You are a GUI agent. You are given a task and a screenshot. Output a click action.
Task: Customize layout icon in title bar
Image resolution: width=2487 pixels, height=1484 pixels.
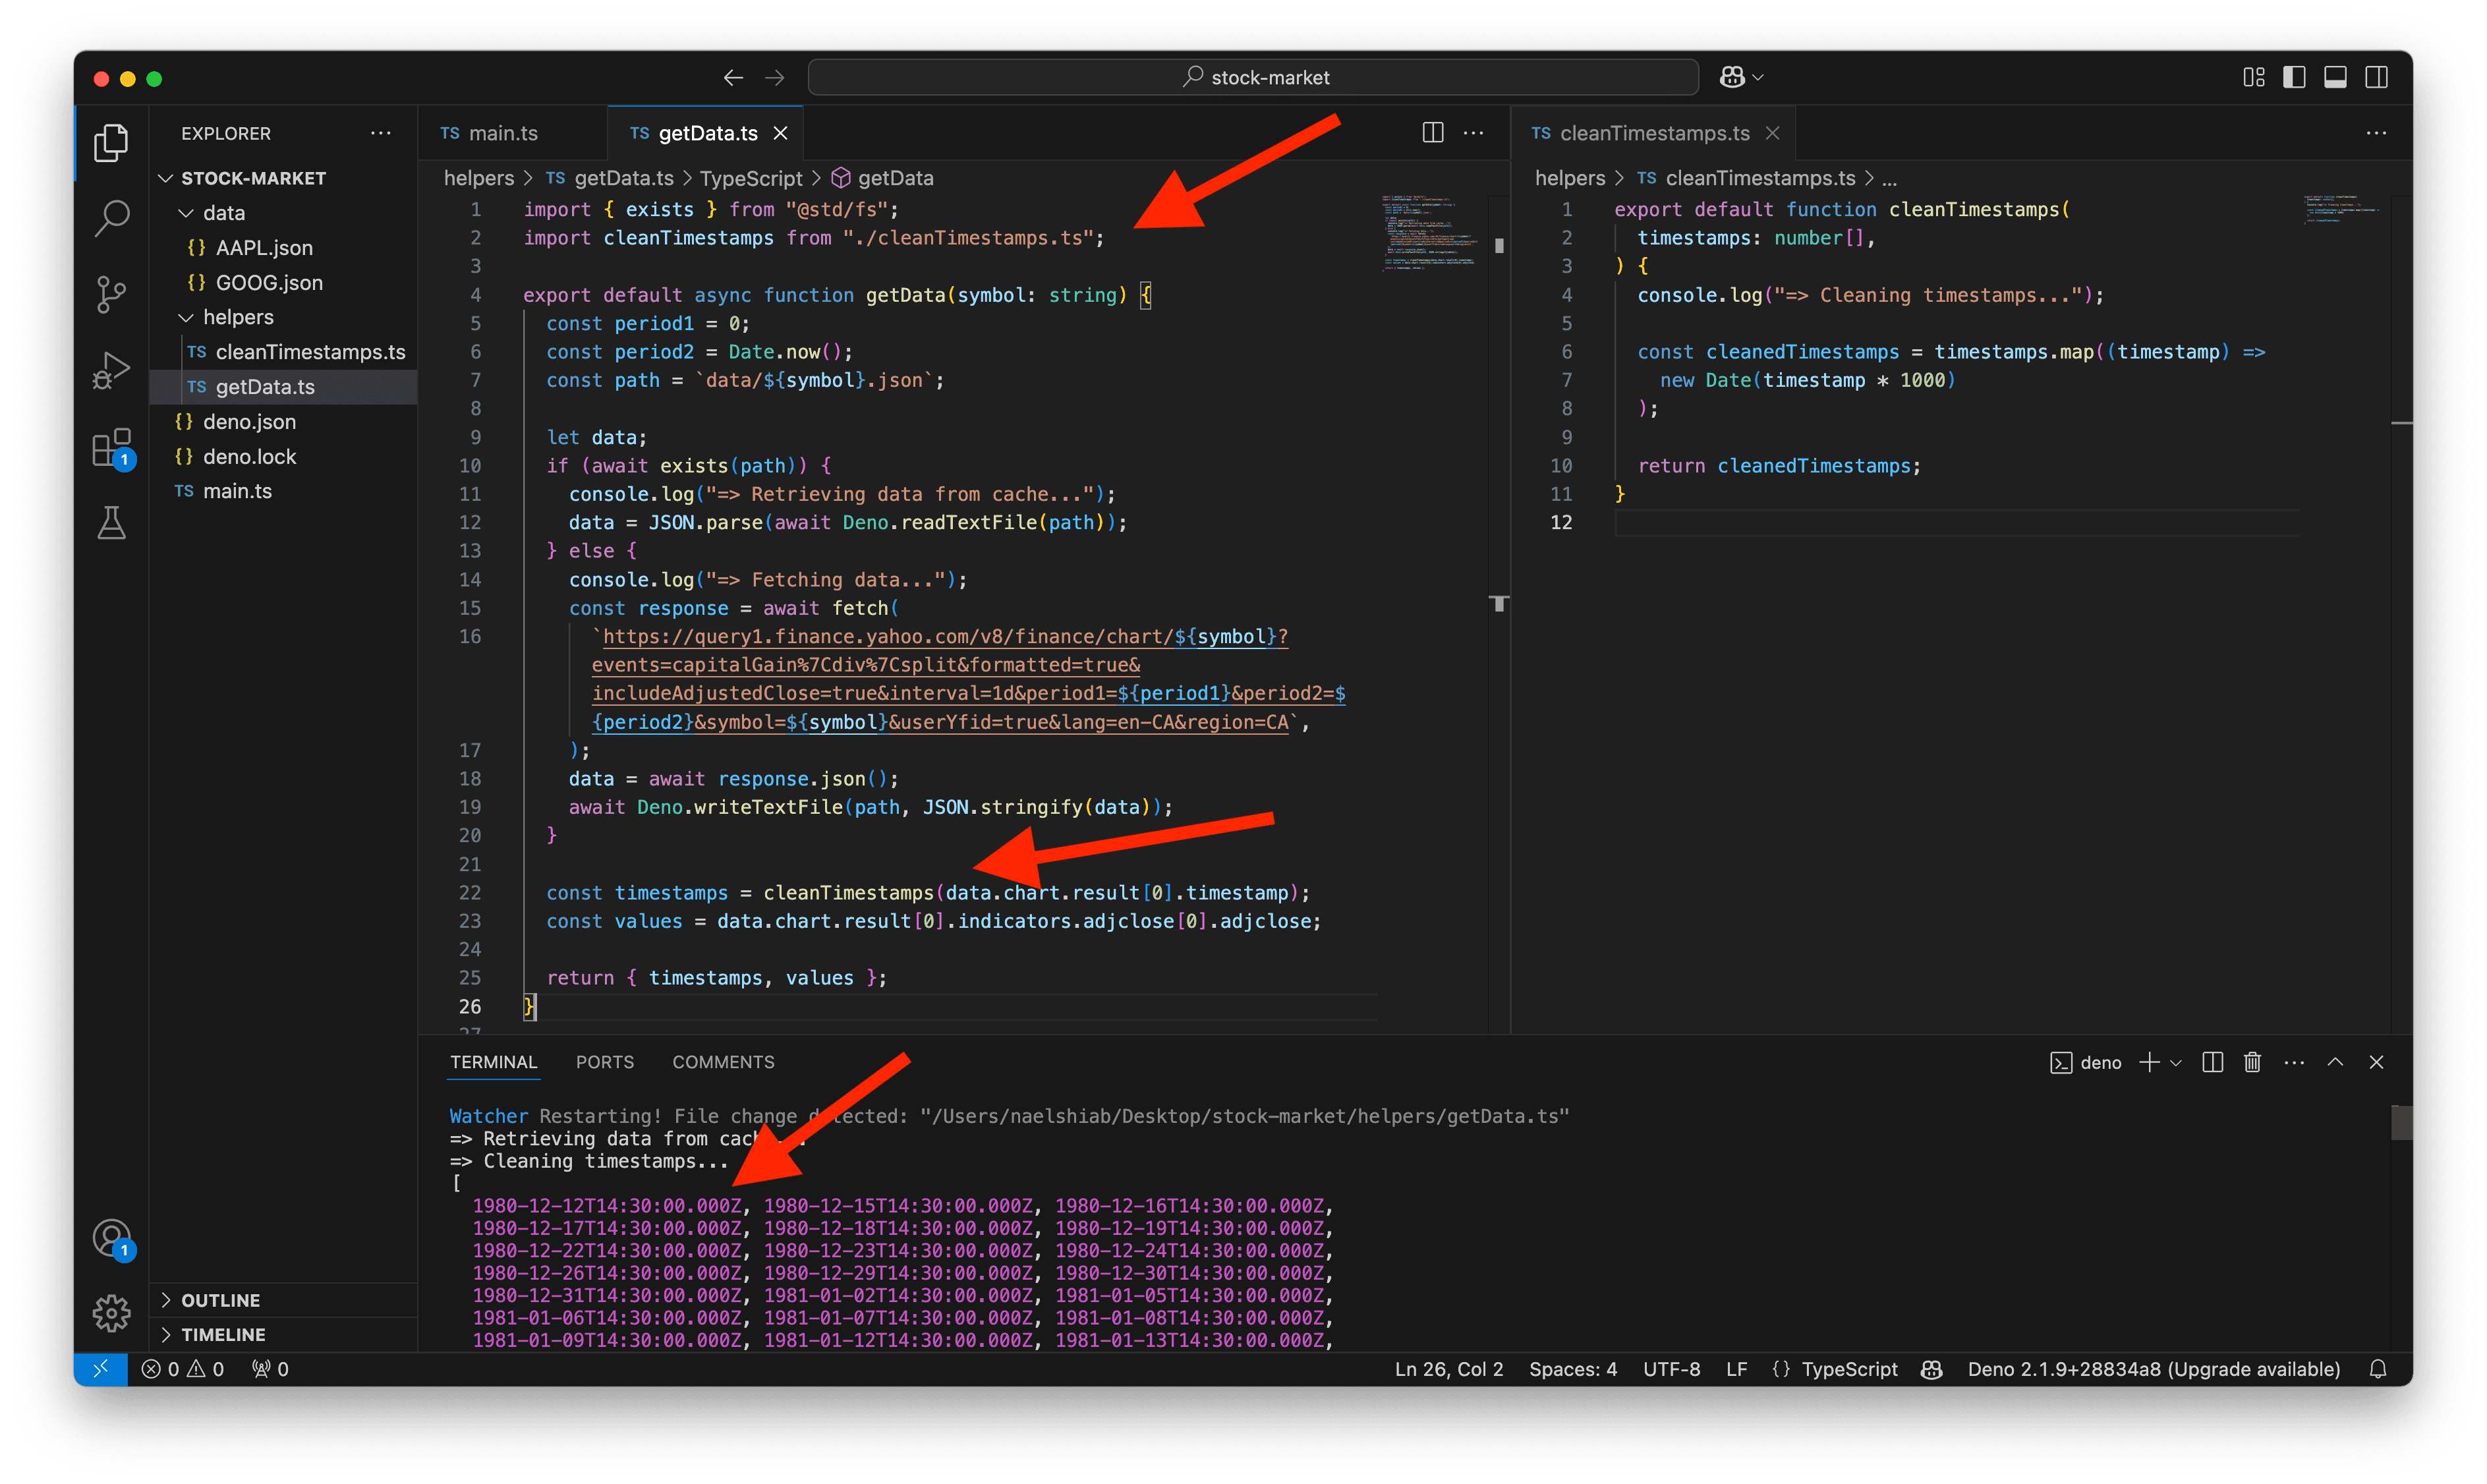pos(2253,77)
